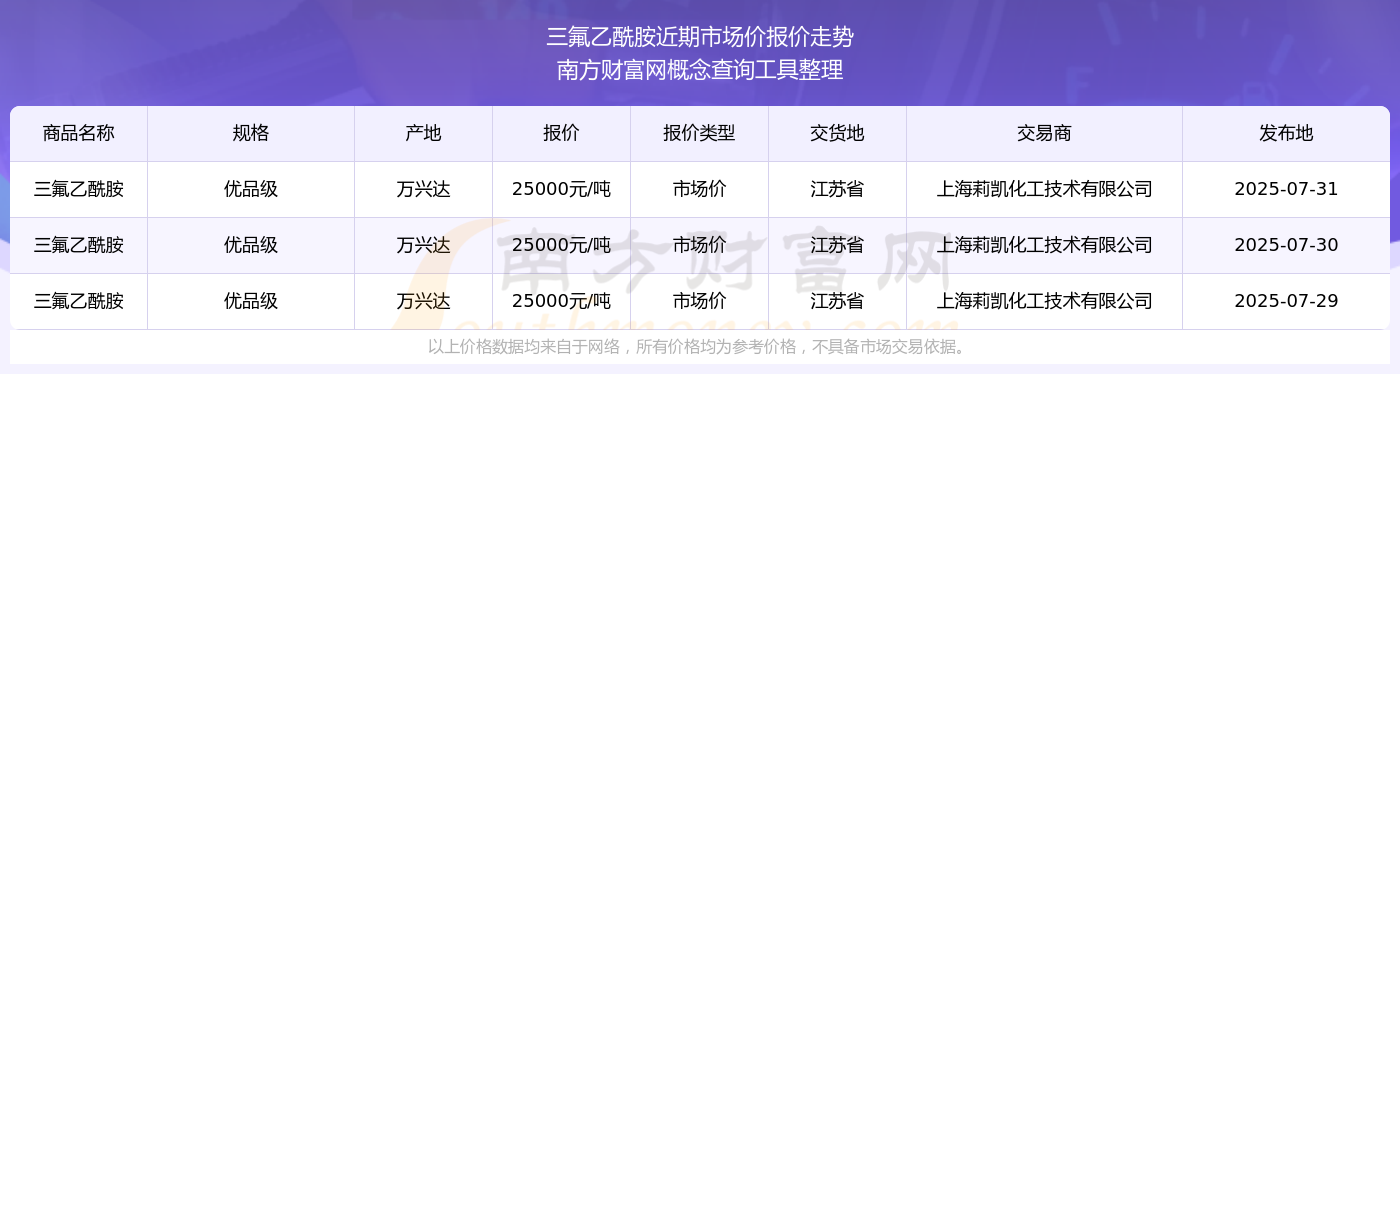This screenshot has width=1400, height=1205.
Task: Click 优品级 in the 2025-07-31 row
Action: tap(251, 189)
